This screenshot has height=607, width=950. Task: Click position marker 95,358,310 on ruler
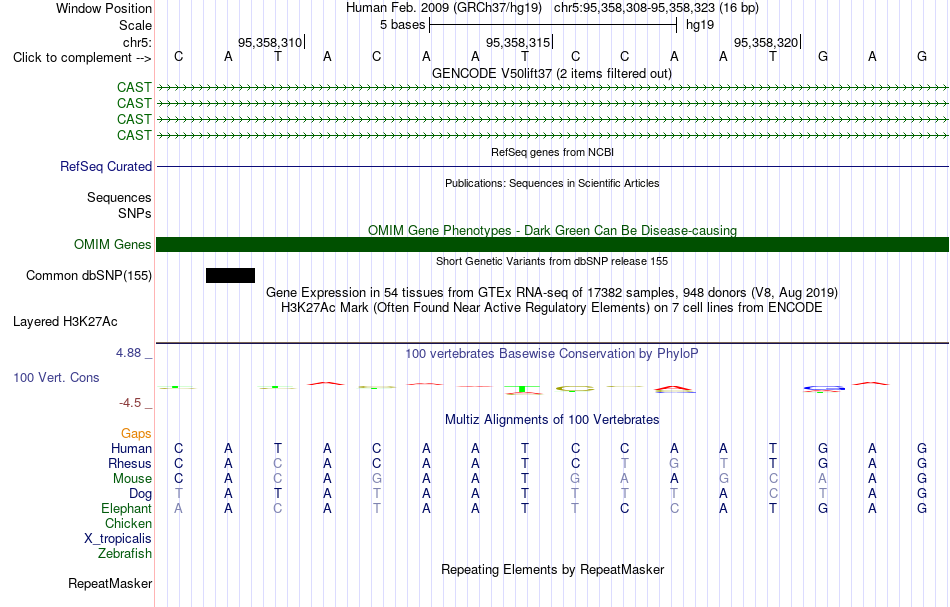(x=270, y=42)
